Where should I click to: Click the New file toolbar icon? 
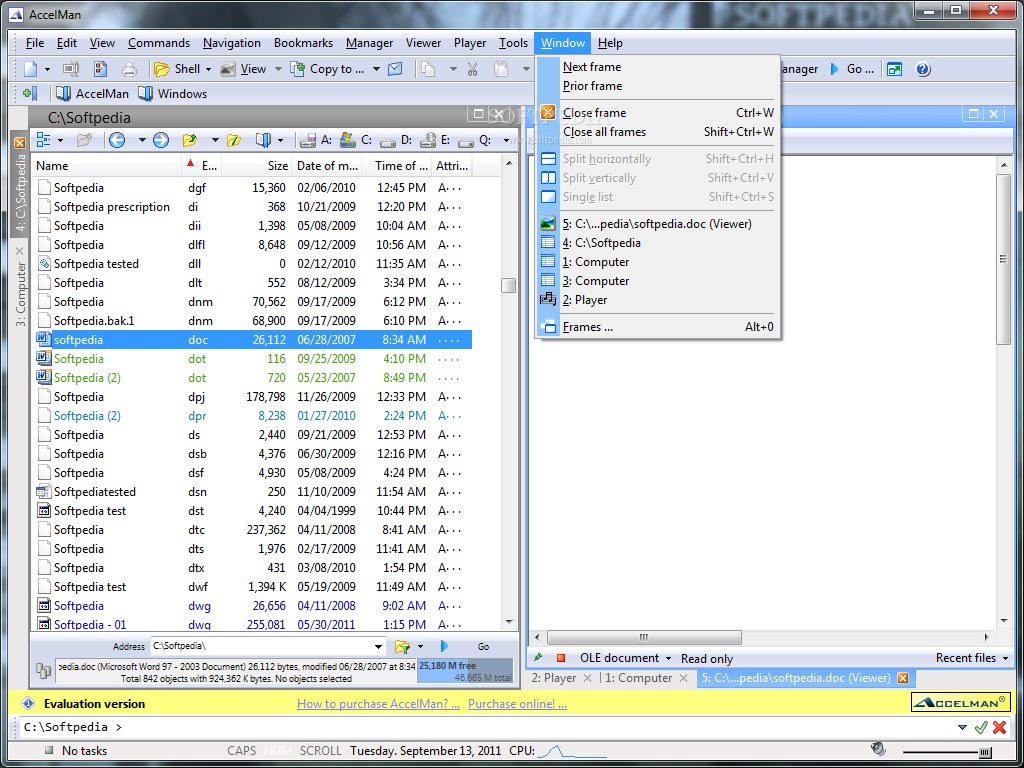pos(31,69)
